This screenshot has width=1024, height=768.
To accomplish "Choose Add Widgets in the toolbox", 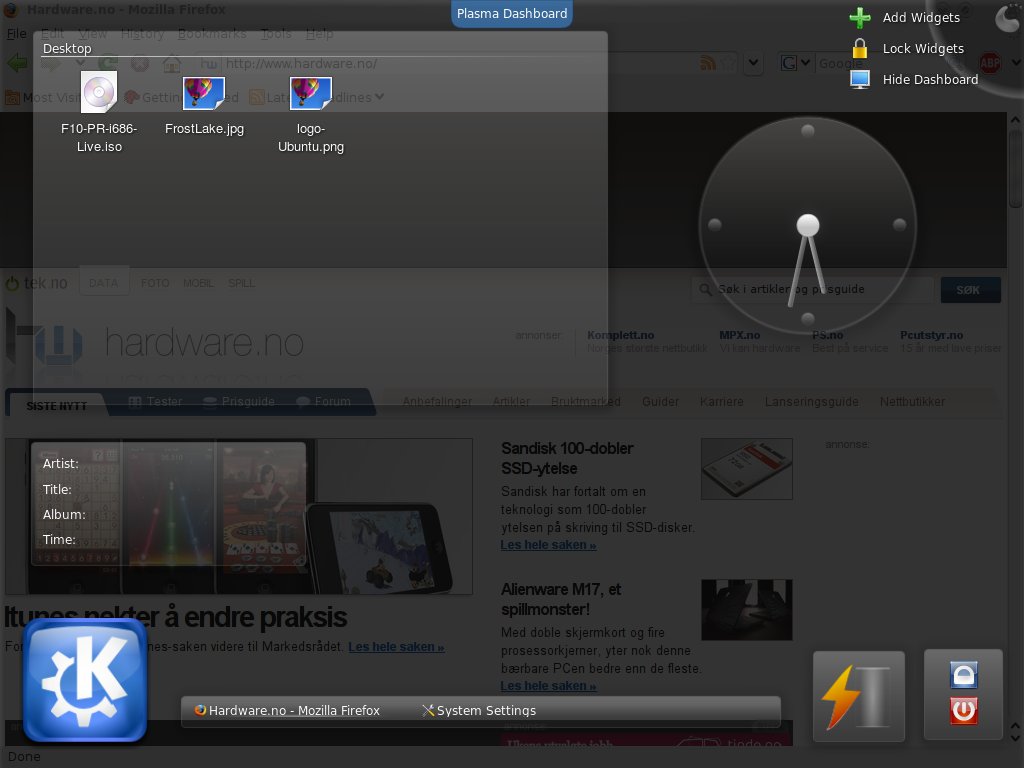I will click(x=921, y=18).
